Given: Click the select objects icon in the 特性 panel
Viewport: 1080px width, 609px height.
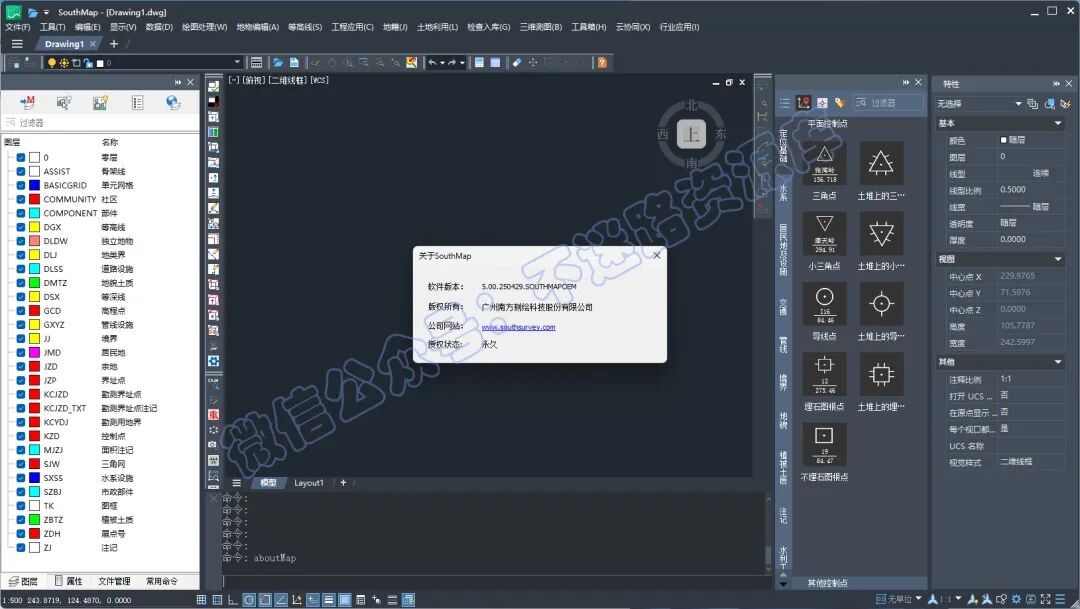Looking at the screenshot, I should click(1049, 104).
